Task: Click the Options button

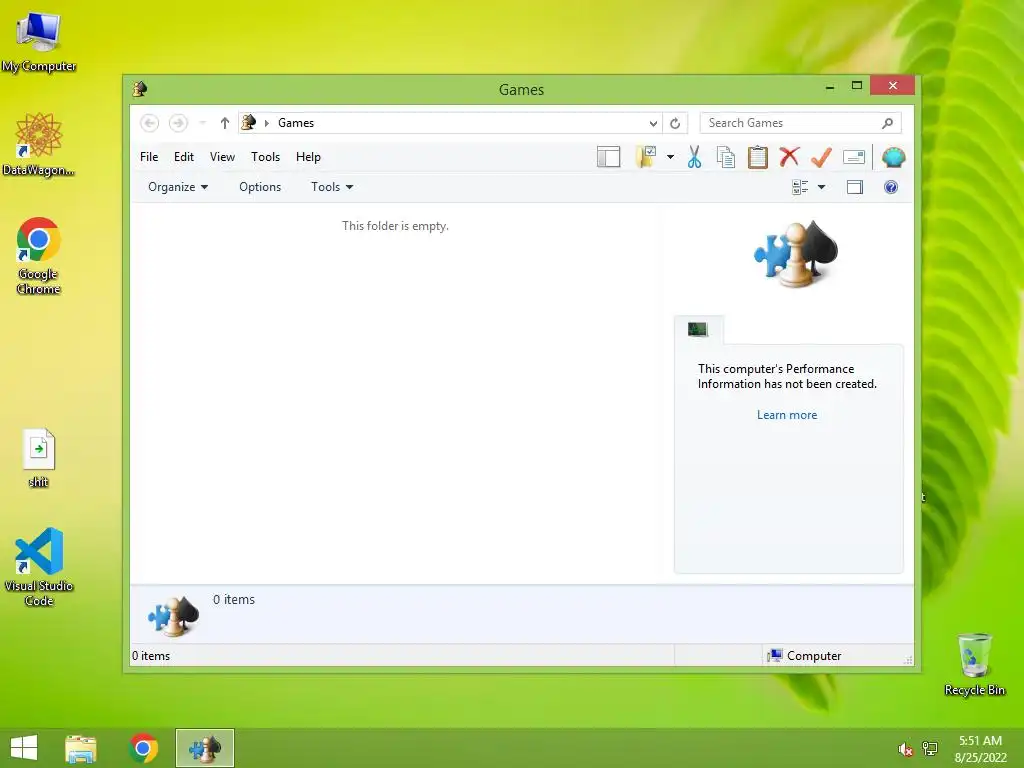Action: point(260,187)
